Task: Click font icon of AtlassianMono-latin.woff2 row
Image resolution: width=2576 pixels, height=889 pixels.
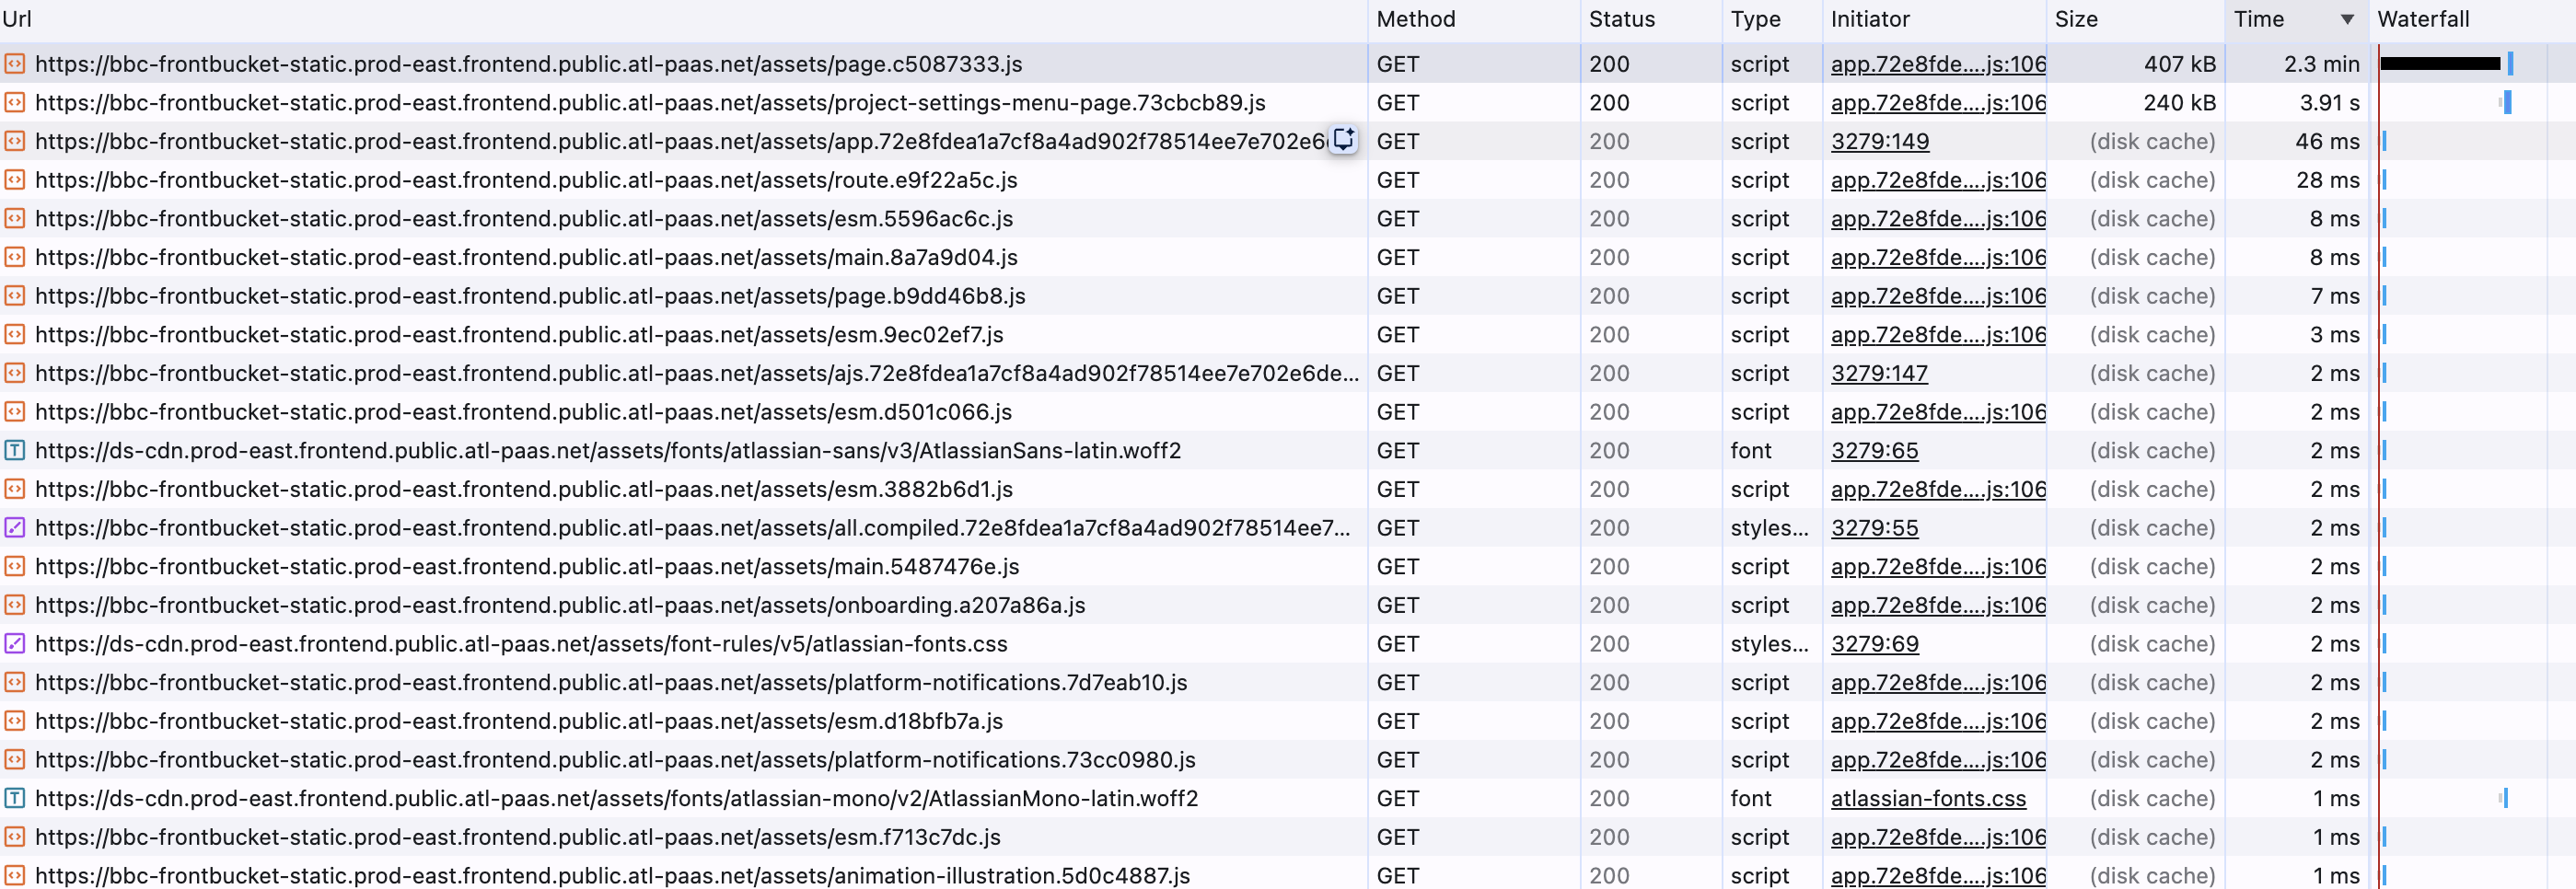Action: (14, 798)
